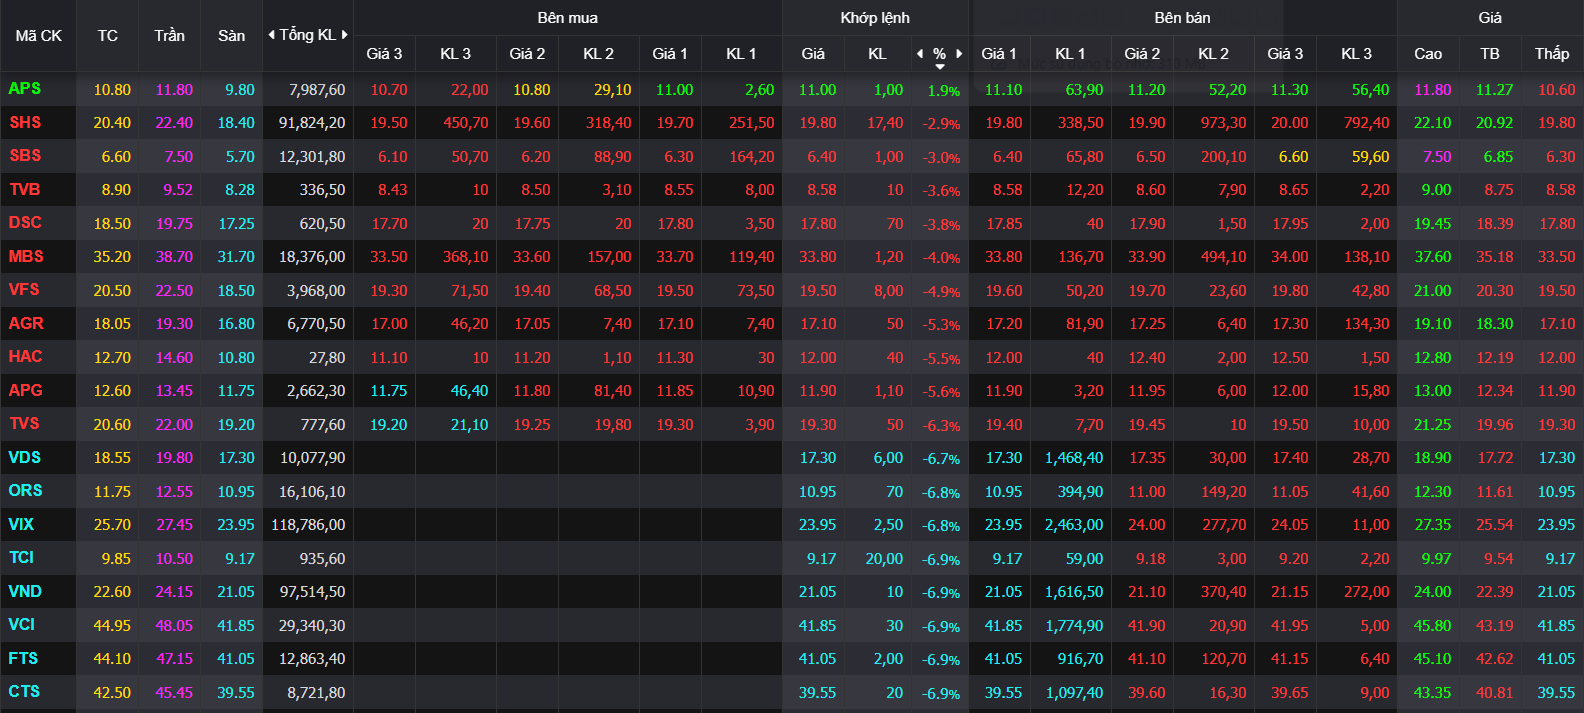
Task: Click the Giá 3 header under Bên mua
Action: (384, 54)
